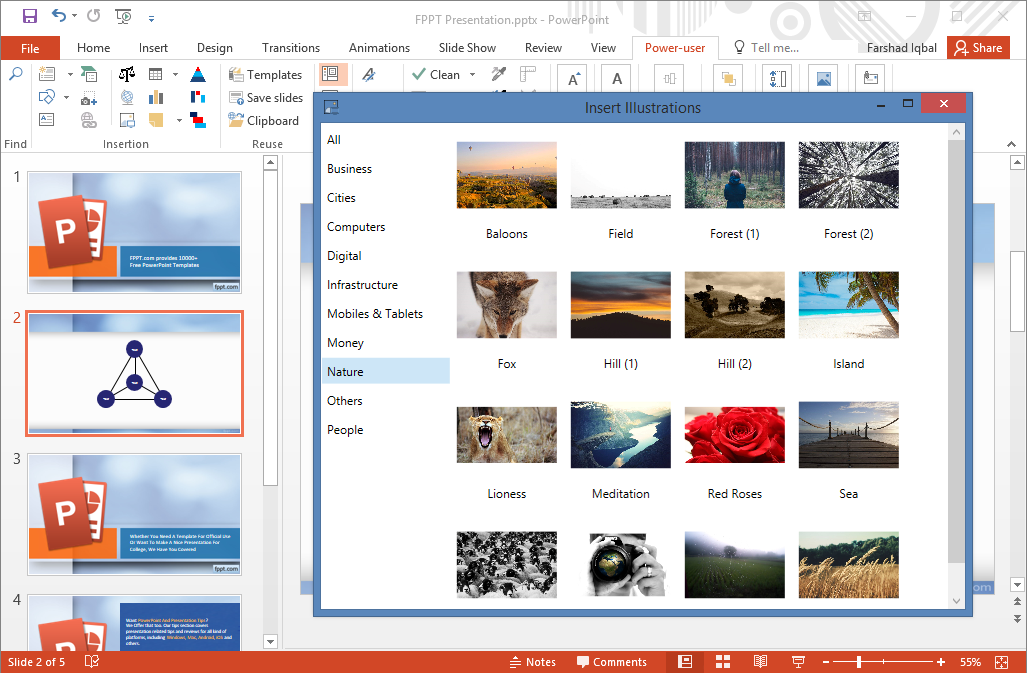1027x673 pixels.
Task: Increase zoom using the zoom slider
Action: (x=940, y=661)
